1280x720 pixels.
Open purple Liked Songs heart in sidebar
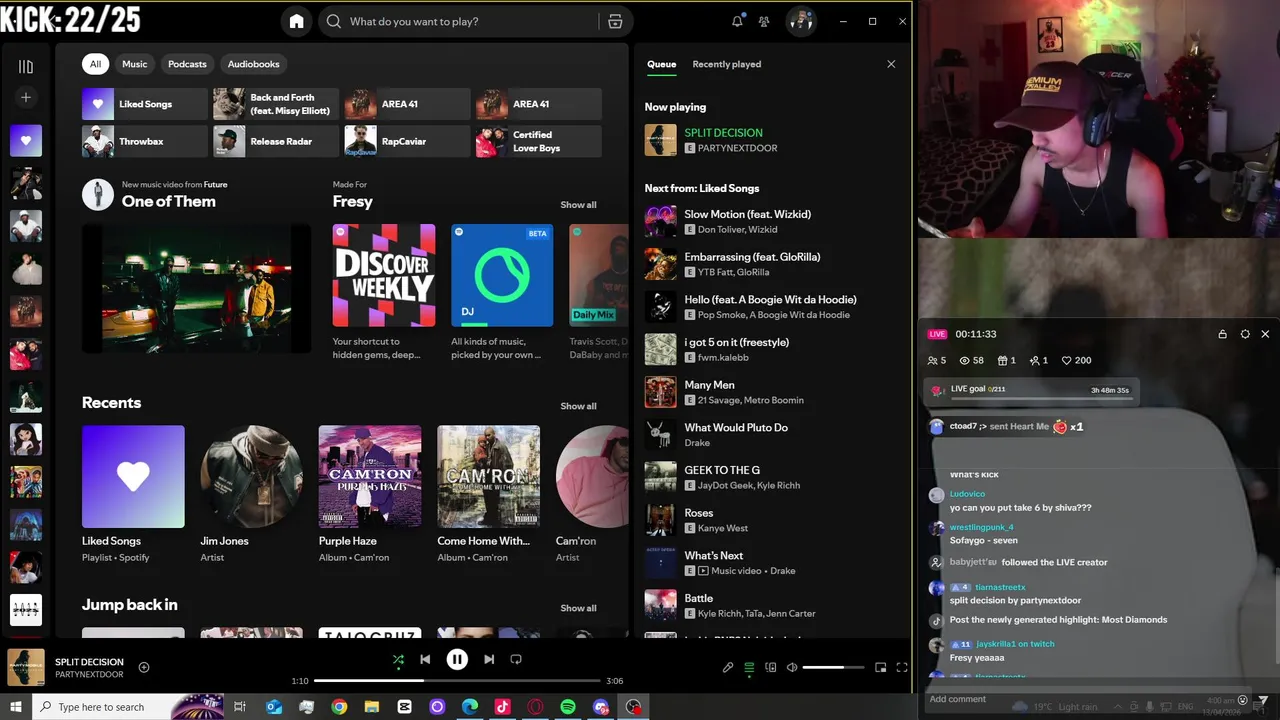coord(26,141)
